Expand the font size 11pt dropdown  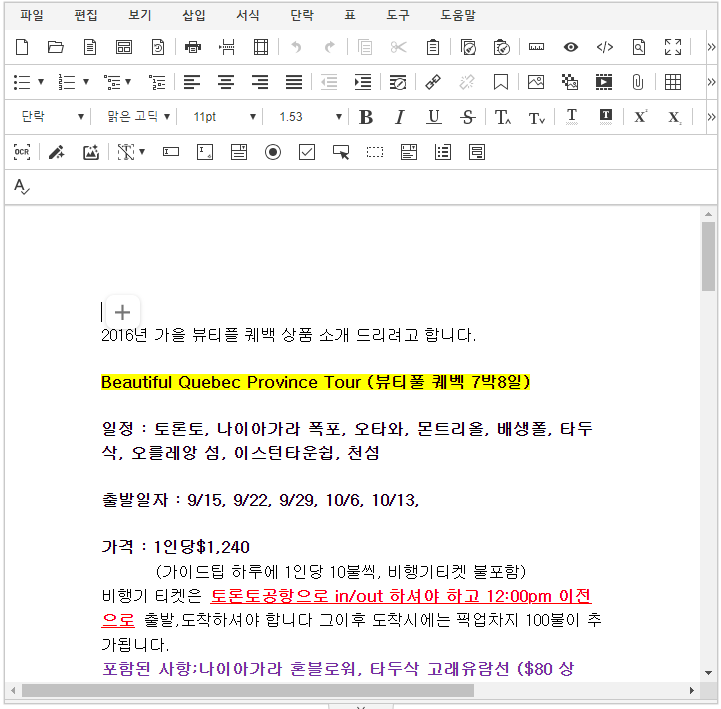pyautogui.click(x=224, y=117)
